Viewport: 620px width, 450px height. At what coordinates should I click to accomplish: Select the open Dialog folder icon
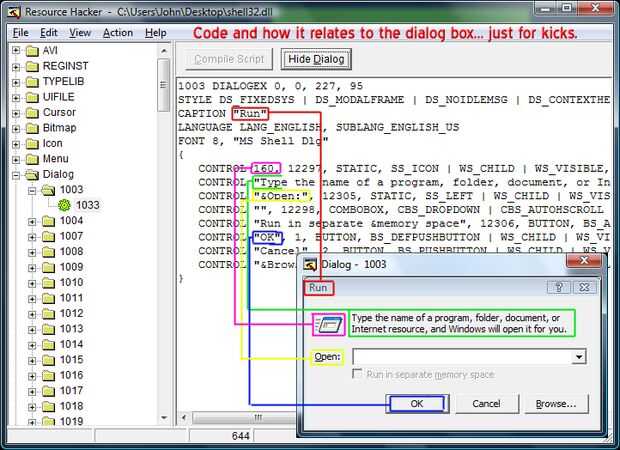(x=32, y=175)
